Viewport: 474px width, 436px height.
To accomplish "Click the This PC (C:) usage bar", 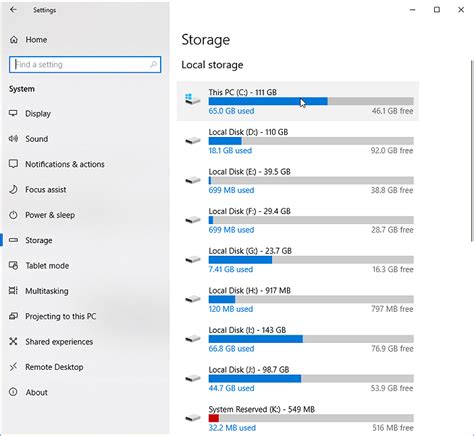I will [x=311, y=101].
